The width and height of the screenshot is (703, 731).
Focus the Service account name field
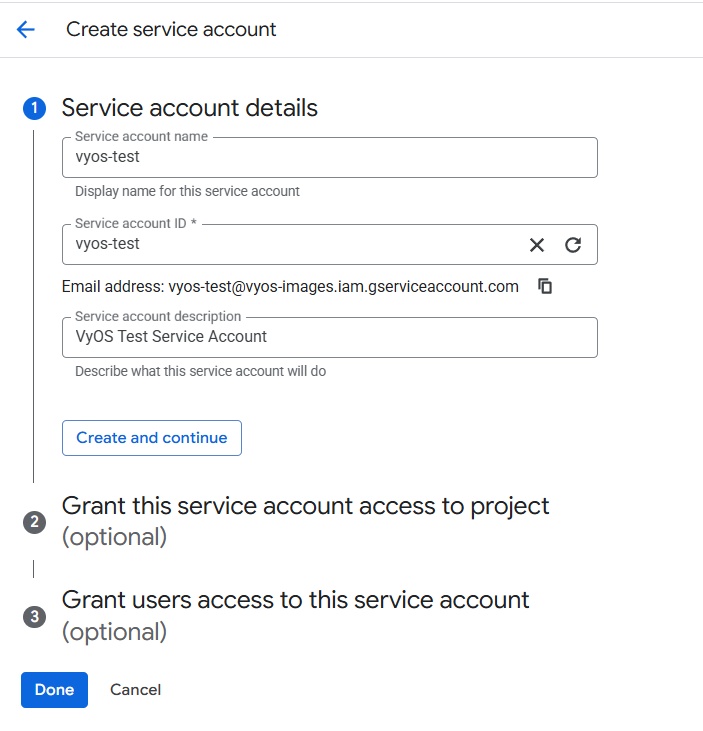click(329, 158)
